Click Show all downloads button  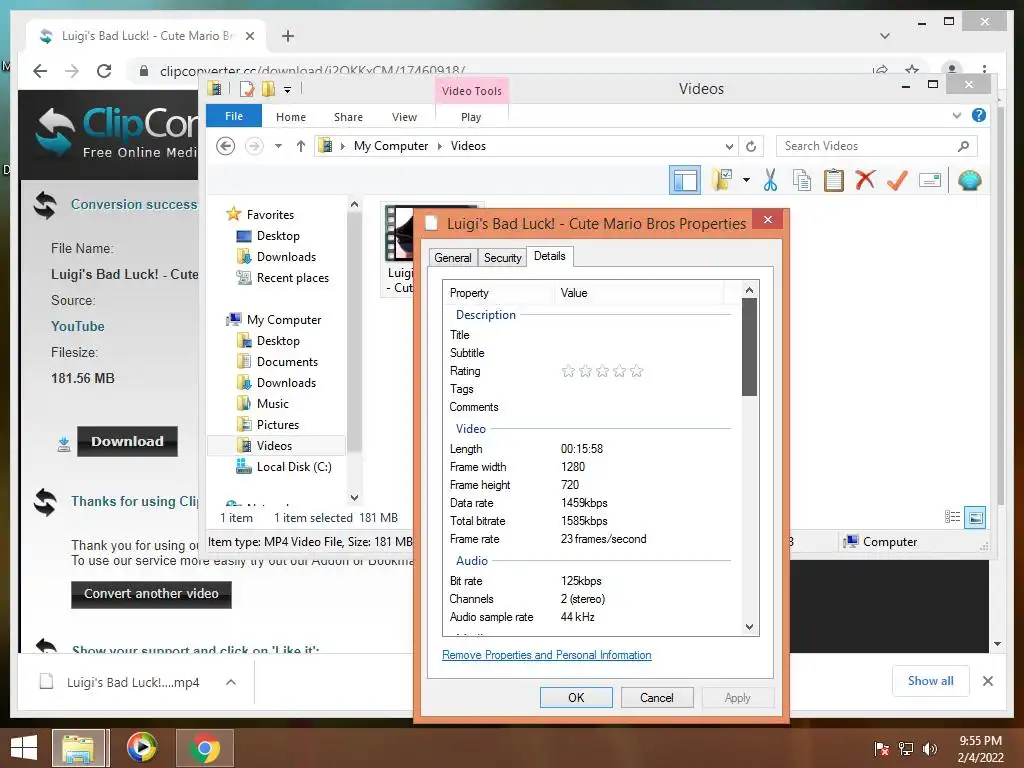pos(931,681)
